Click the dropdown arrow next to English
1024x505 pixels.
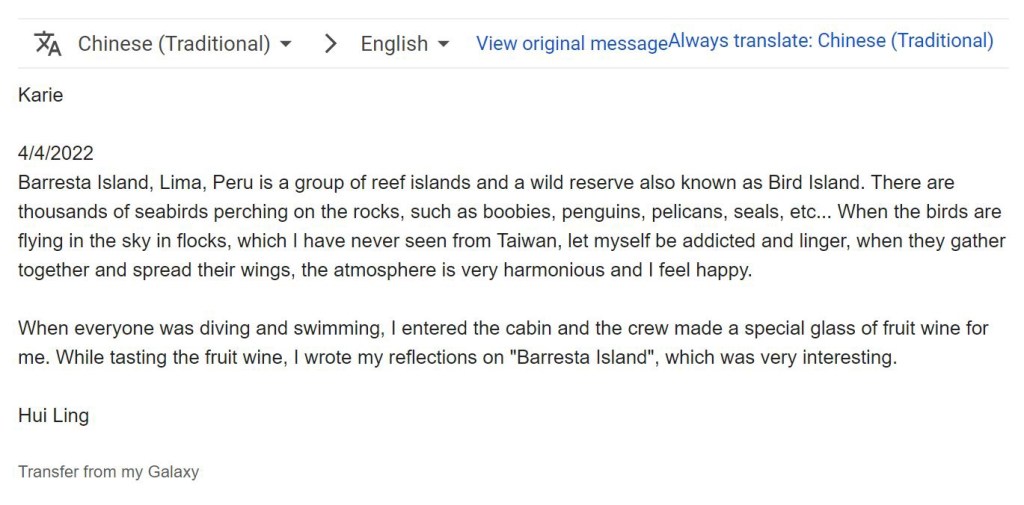point(444,44)
